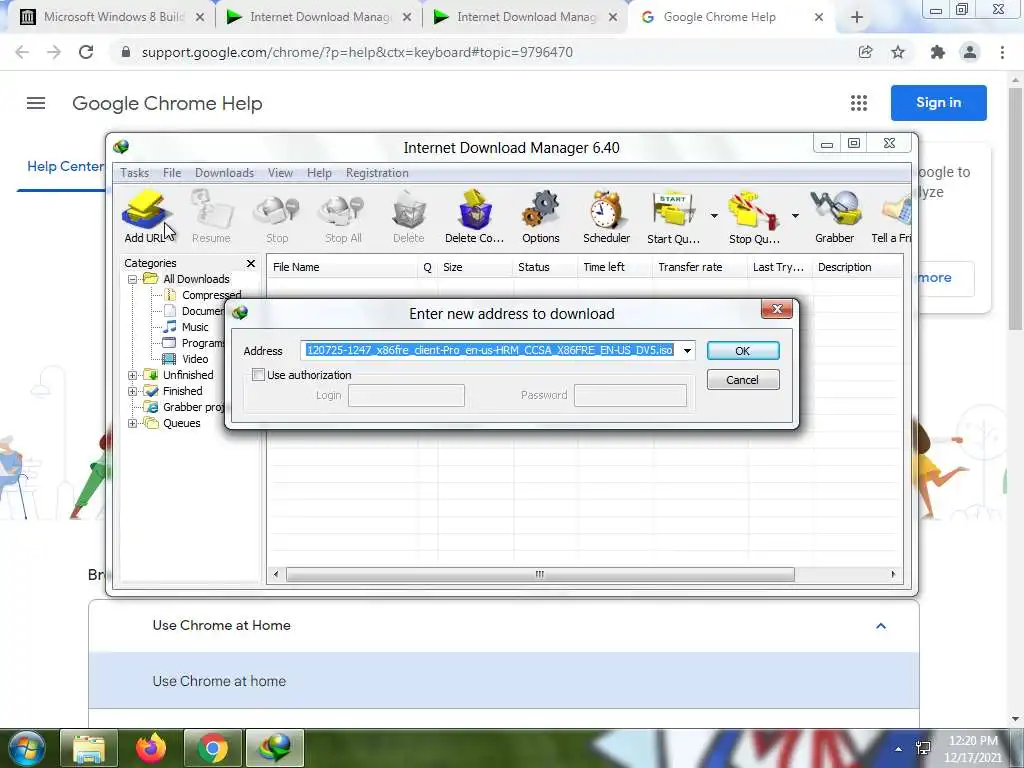Open the Grabber tool icon
The image size is (1024, 768).
[835, 217]
